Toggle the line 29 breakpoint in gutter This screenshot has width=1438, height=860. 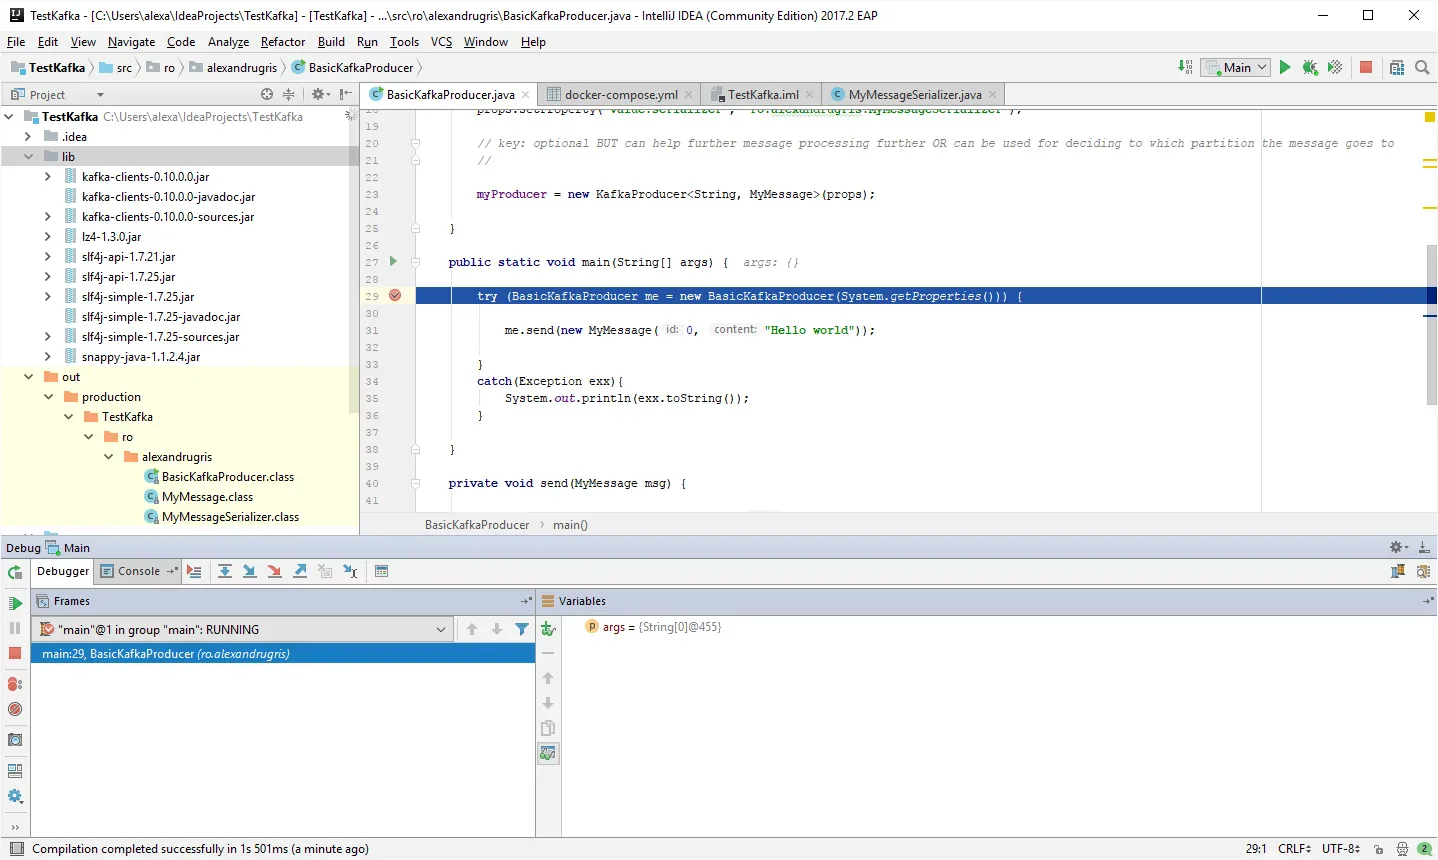395,296
